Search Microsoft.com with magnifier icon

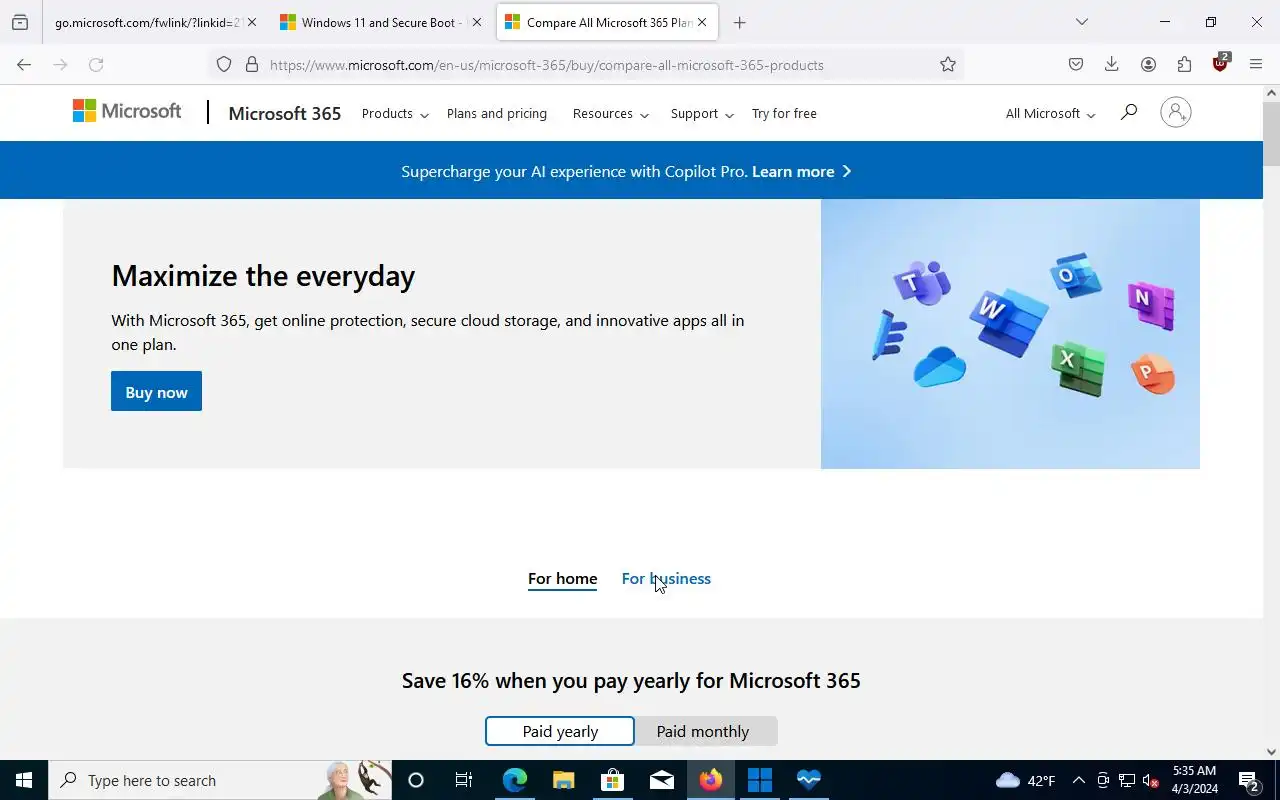[x=1129, y=112]
